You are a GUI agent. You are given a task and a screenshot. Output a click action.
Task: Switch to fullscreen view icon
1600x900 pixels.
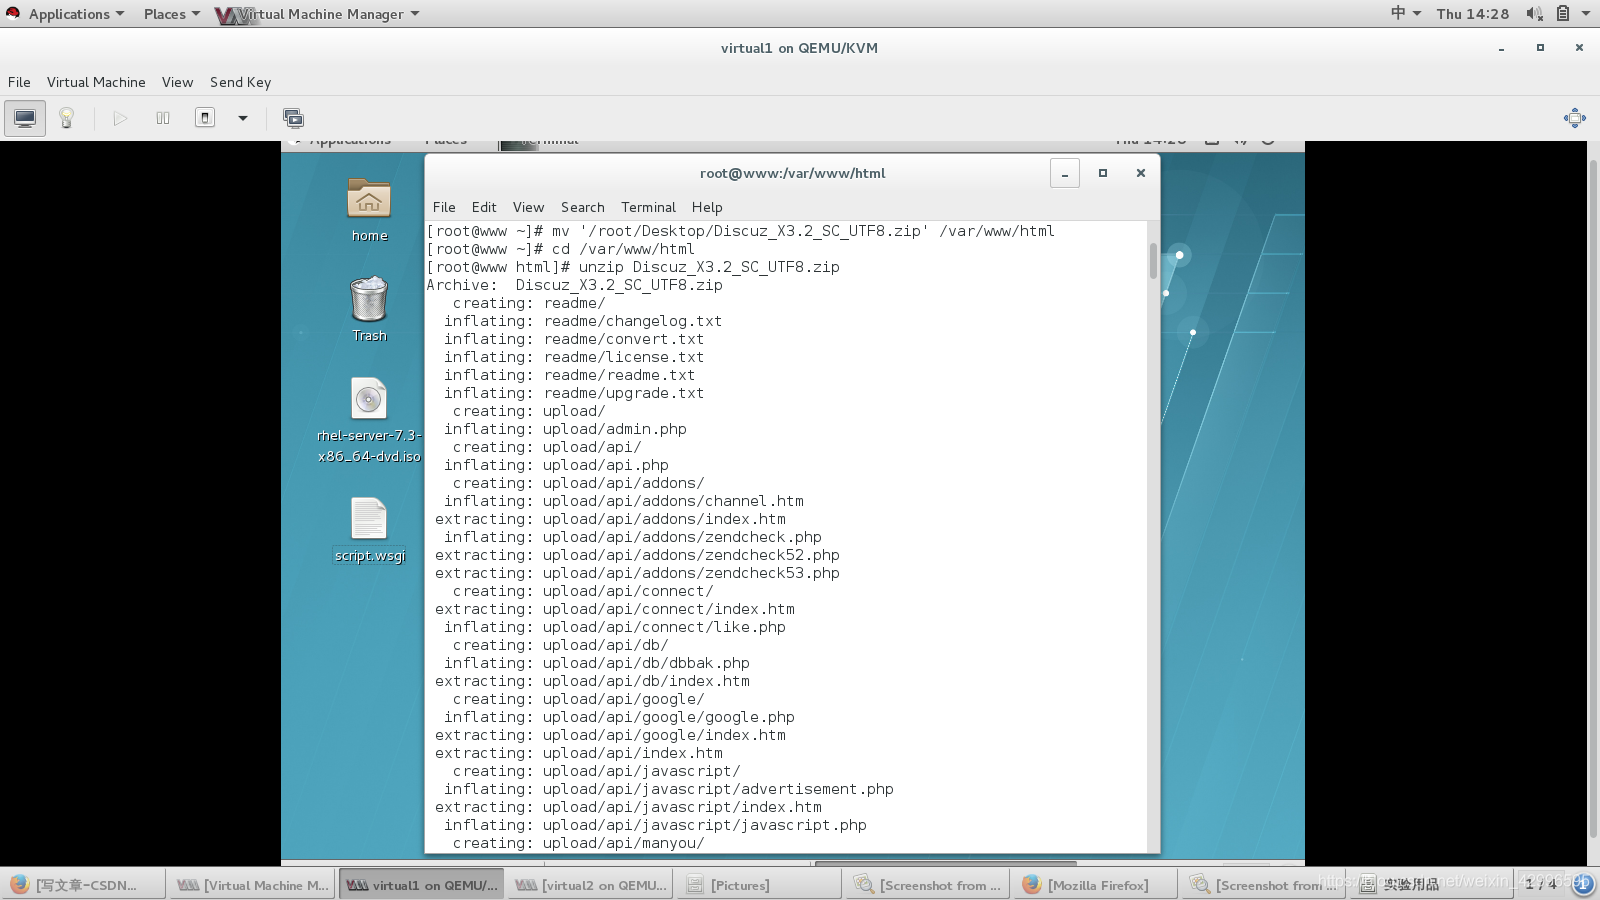pos(1575,118)
